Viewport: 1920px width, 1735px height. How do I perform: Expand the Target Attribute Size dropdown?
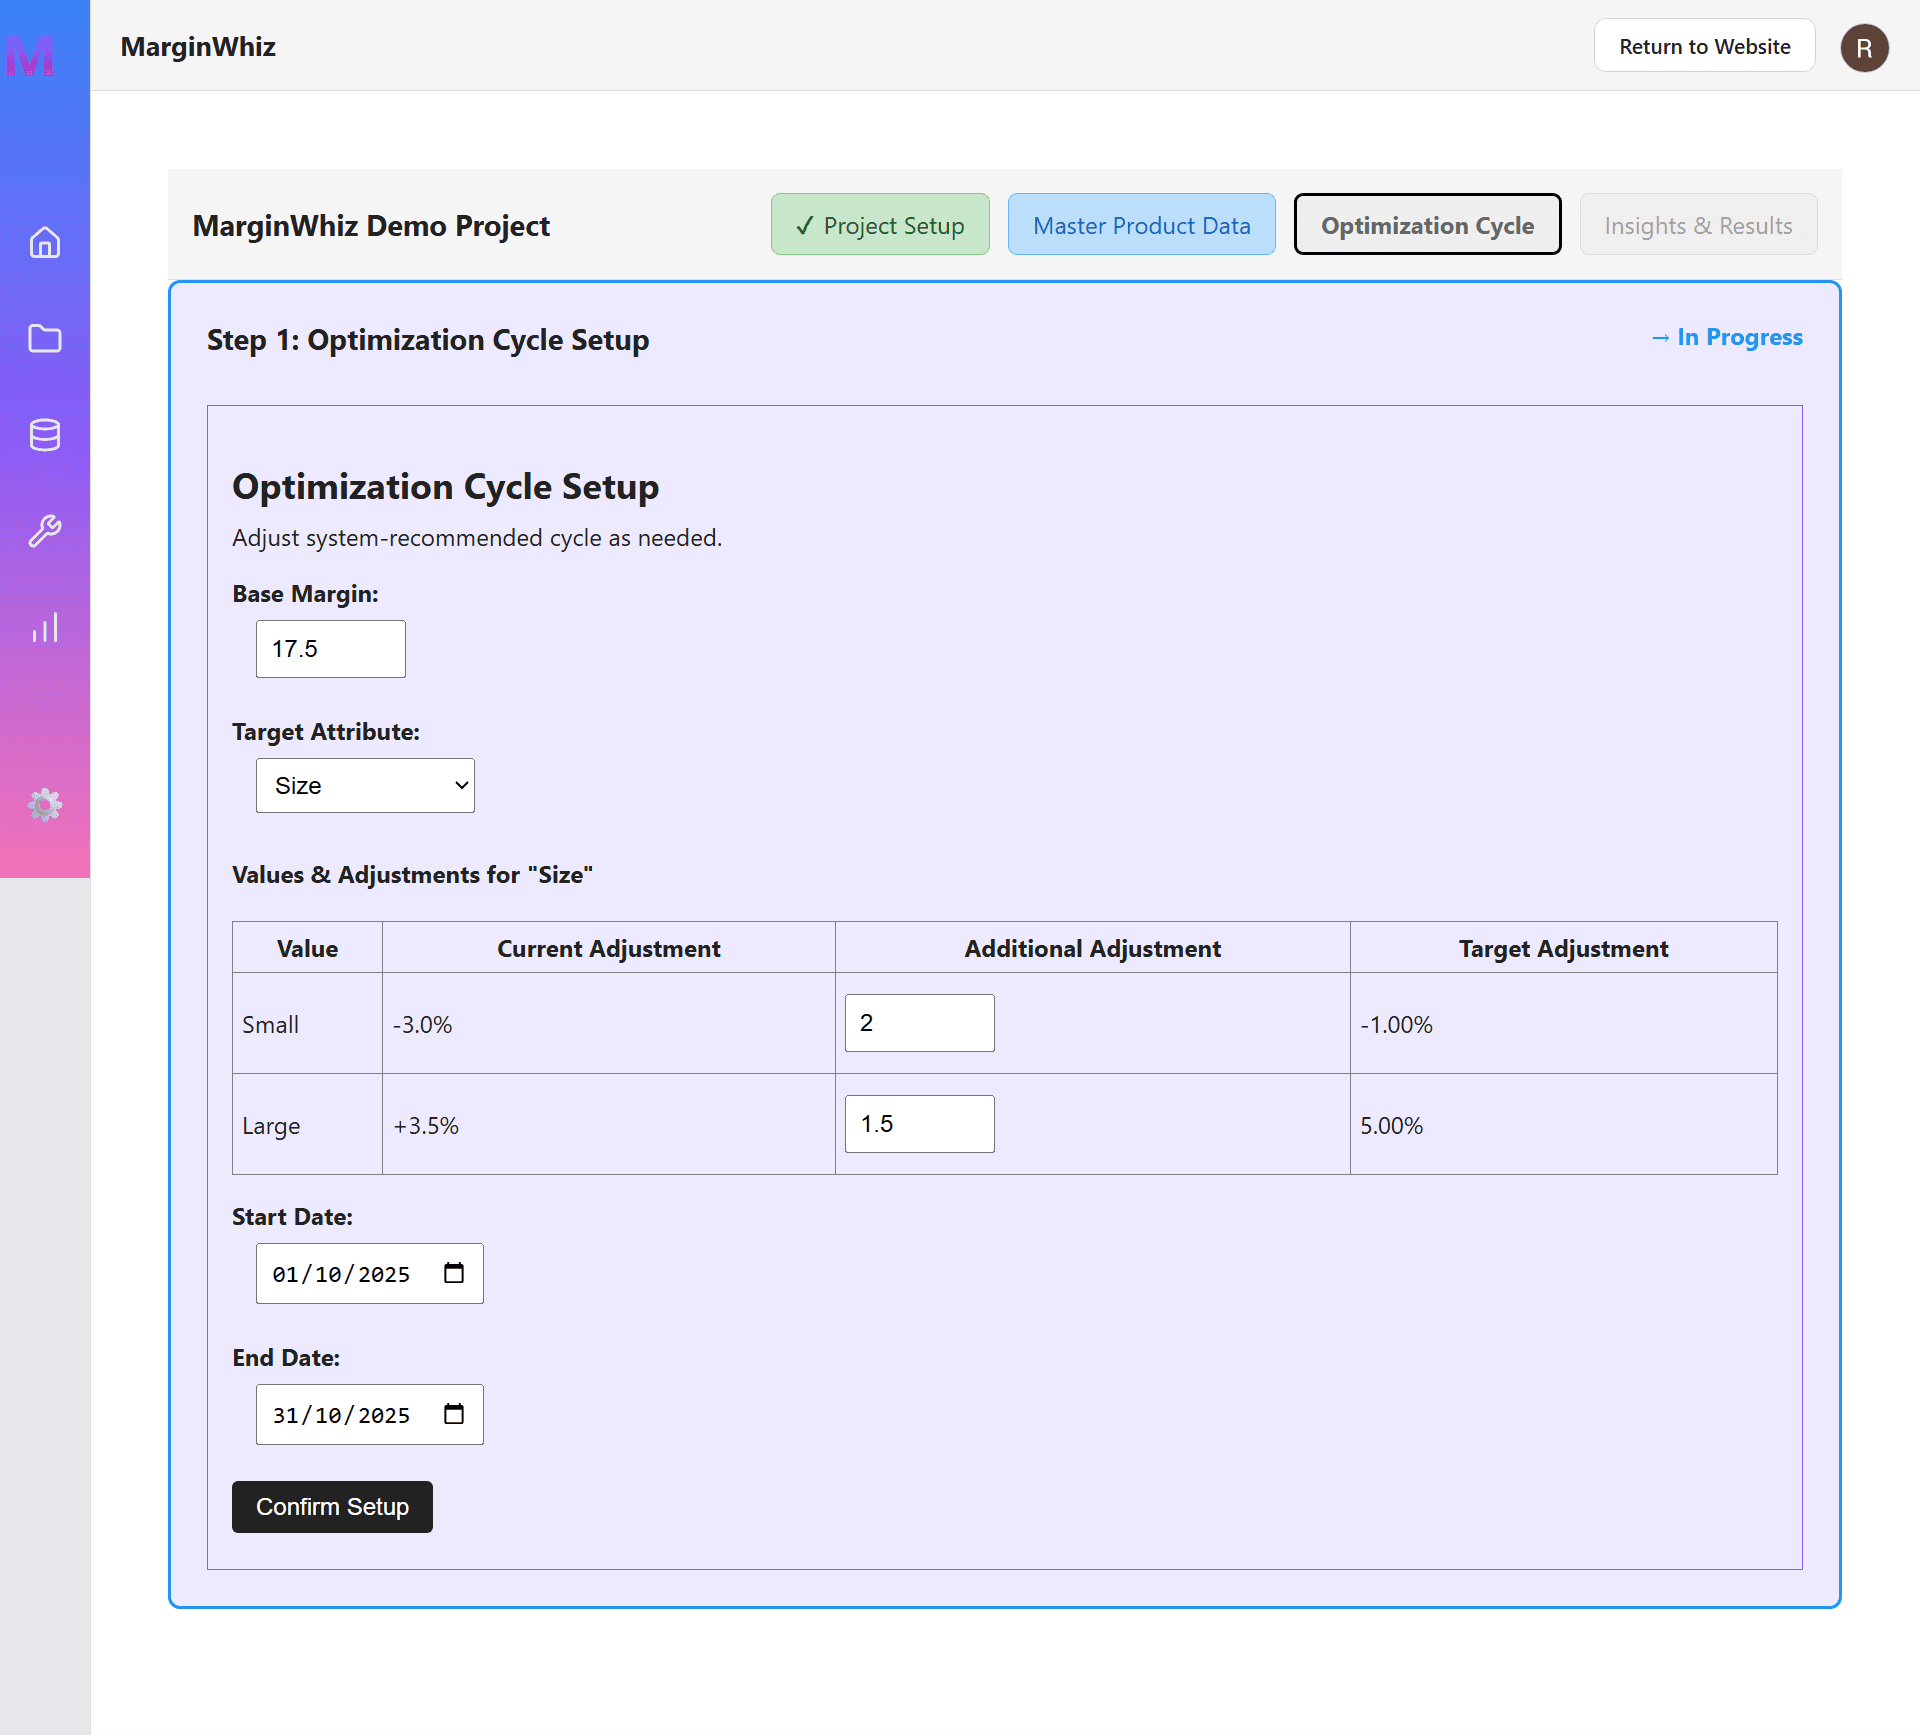coord(365,786)
